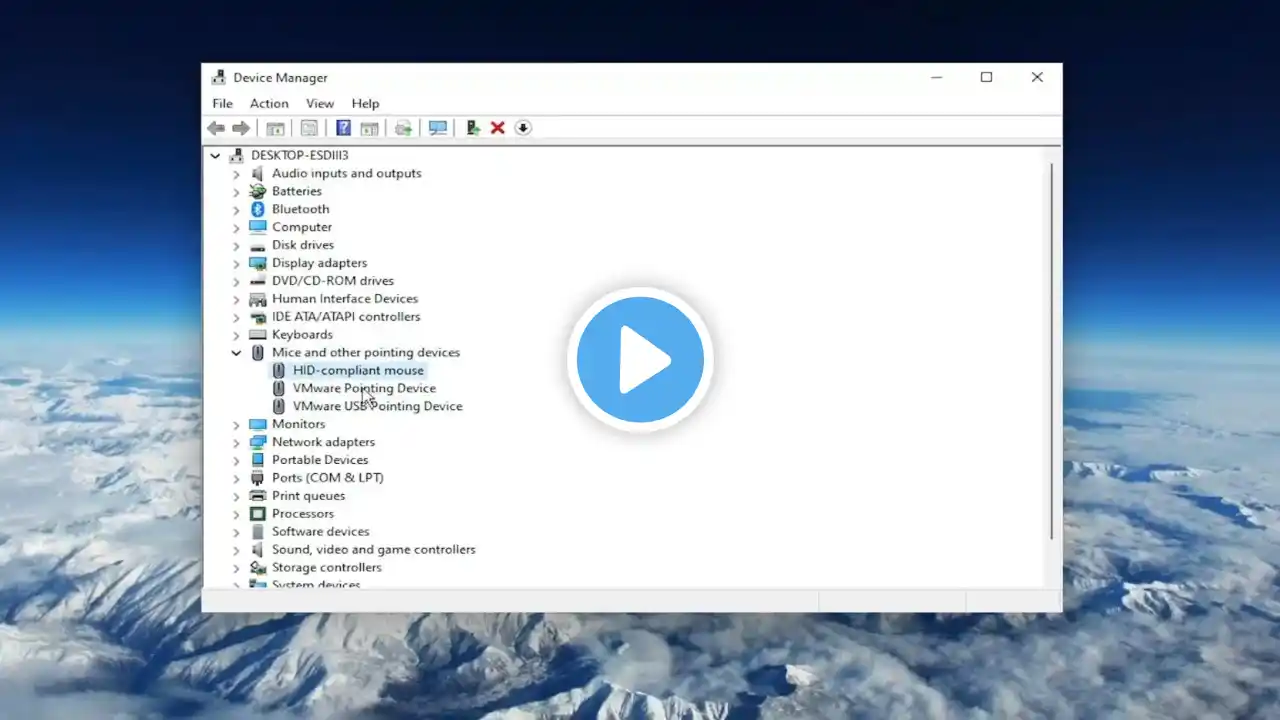The width and height of the screenshot is (1280, 720).
Task: Minimize the Device Manager window
Action: pos(937,78)
